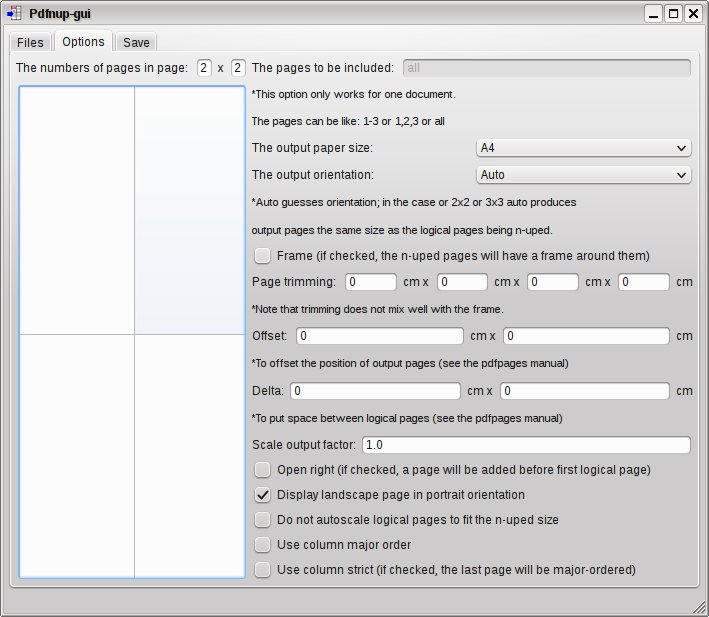Open the Save tab
This screenshot has height=617, width=709.
coord(136,42)
